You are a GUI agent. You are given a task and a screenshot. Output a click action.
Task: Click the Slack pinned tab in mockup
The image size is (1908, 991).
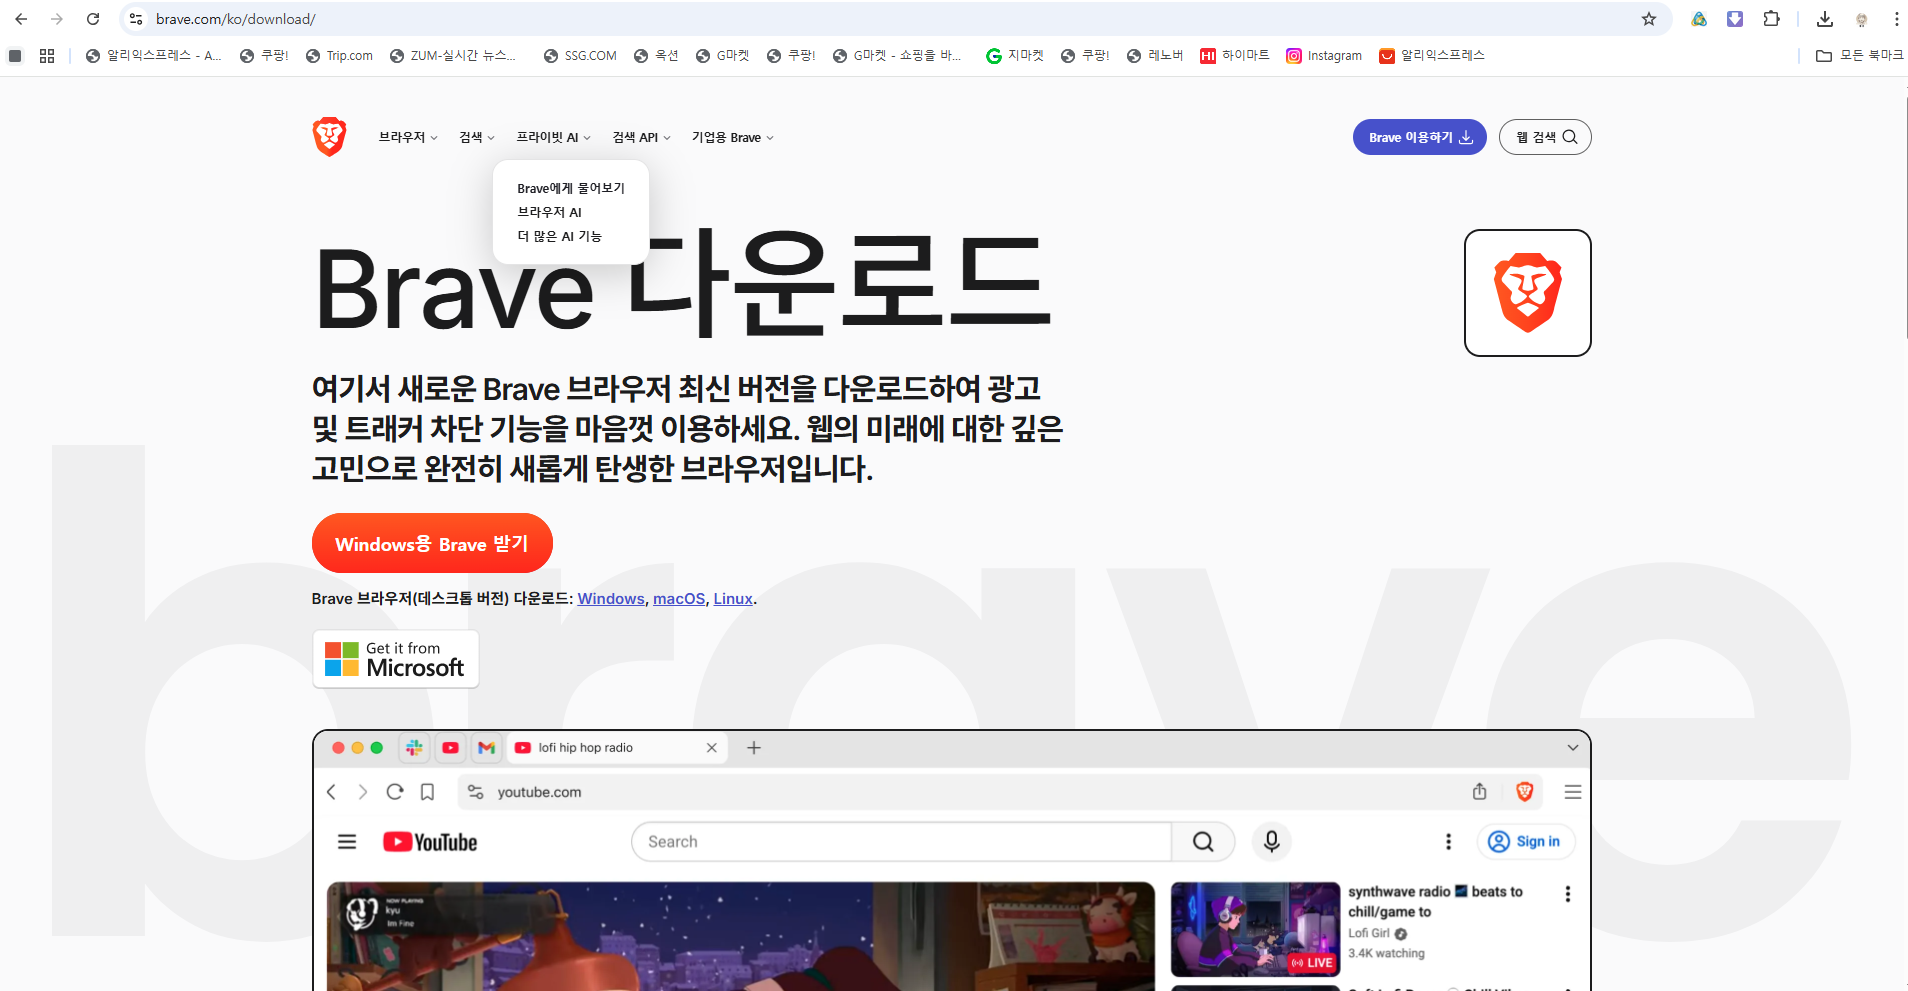click(x=414, y=748)
